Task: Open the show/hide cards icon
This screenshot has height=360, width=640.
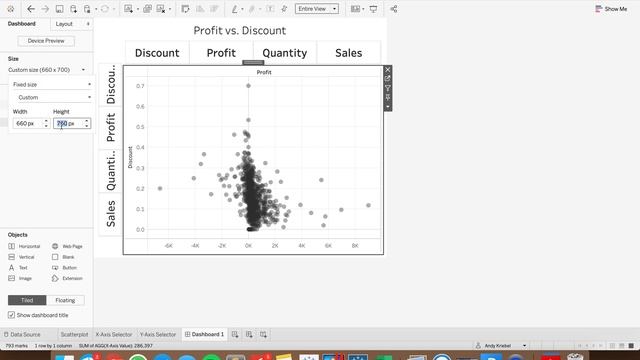Action: [356, 9]
